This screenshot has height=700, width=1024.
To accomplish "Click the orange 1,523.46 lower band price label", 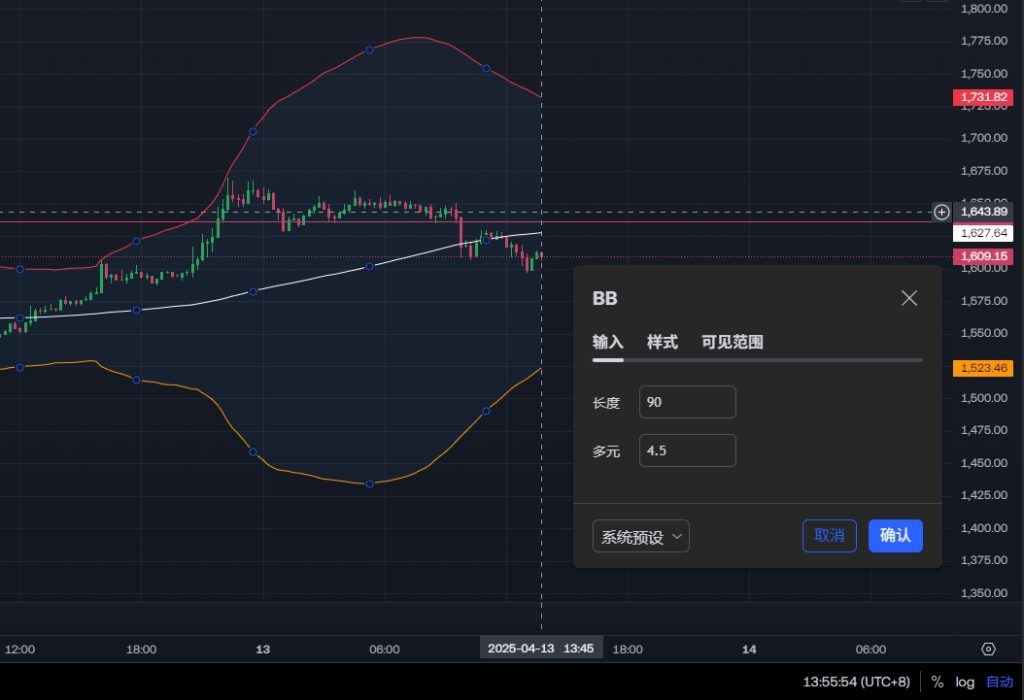I will [984, 368].
